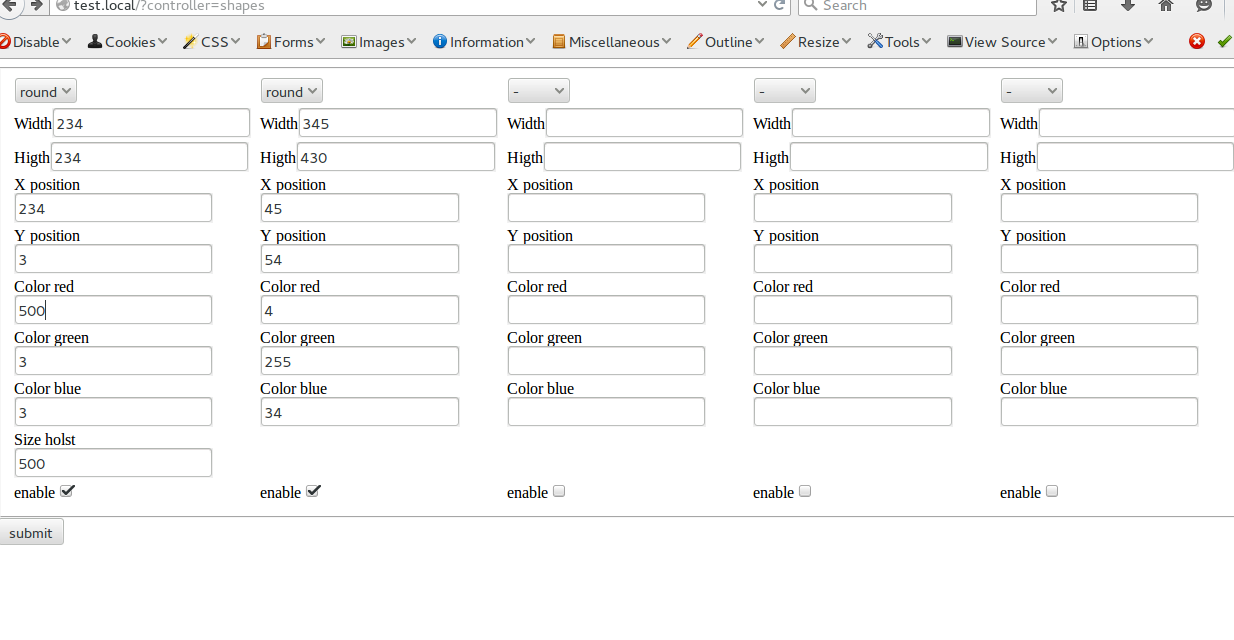Open the Tools toolbar menu
The height and width of the screenshot is (640, 1234).
coord(899,42)
